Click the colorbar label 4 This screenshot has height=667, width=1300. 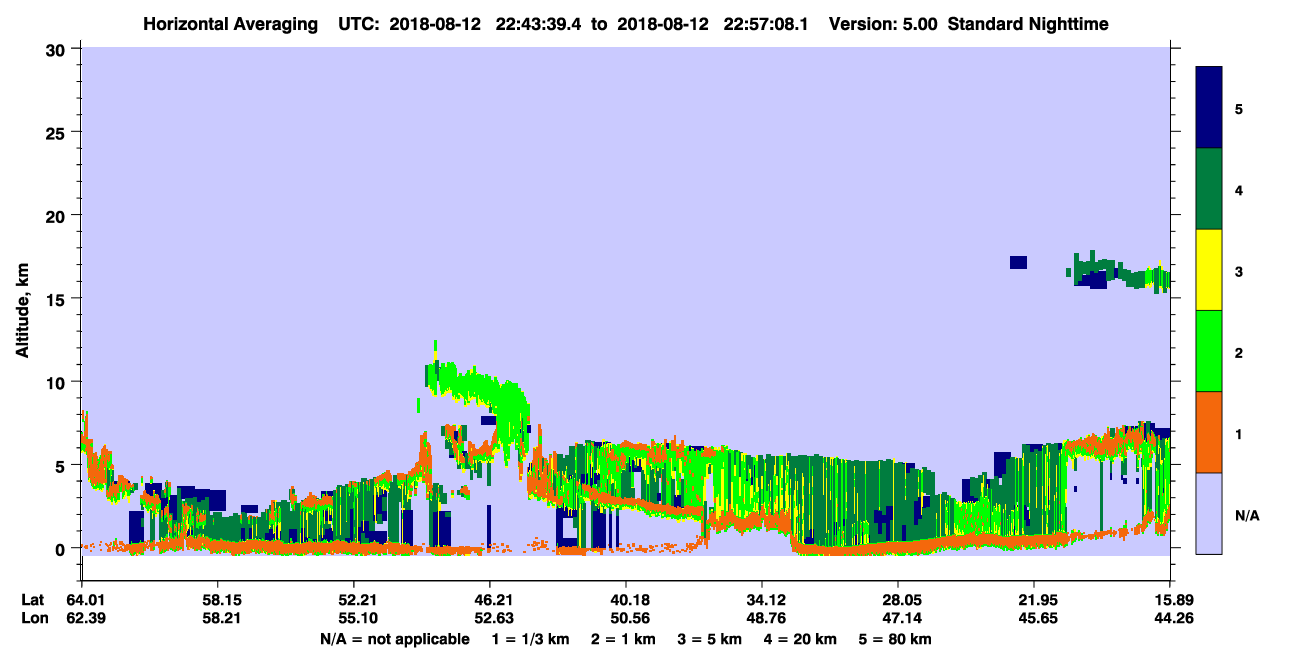(x=1238, y=190)
